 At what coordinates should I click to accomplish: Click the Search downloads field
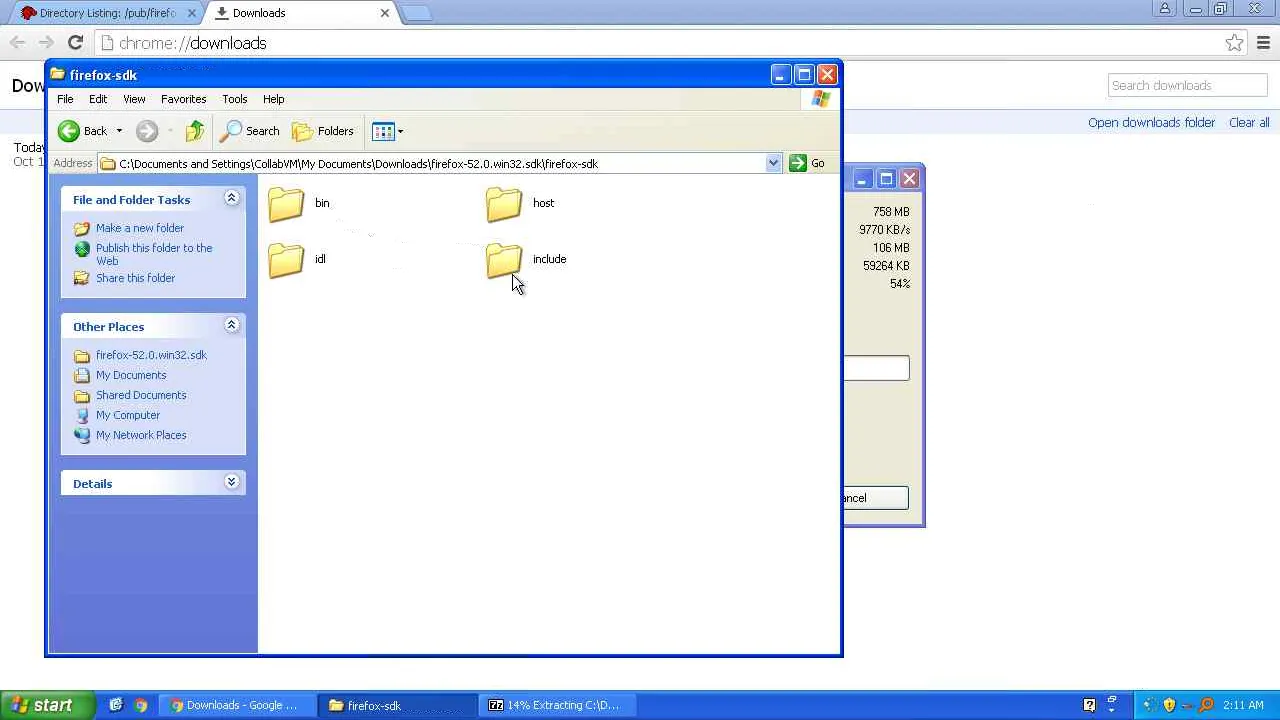[1188, 85]
